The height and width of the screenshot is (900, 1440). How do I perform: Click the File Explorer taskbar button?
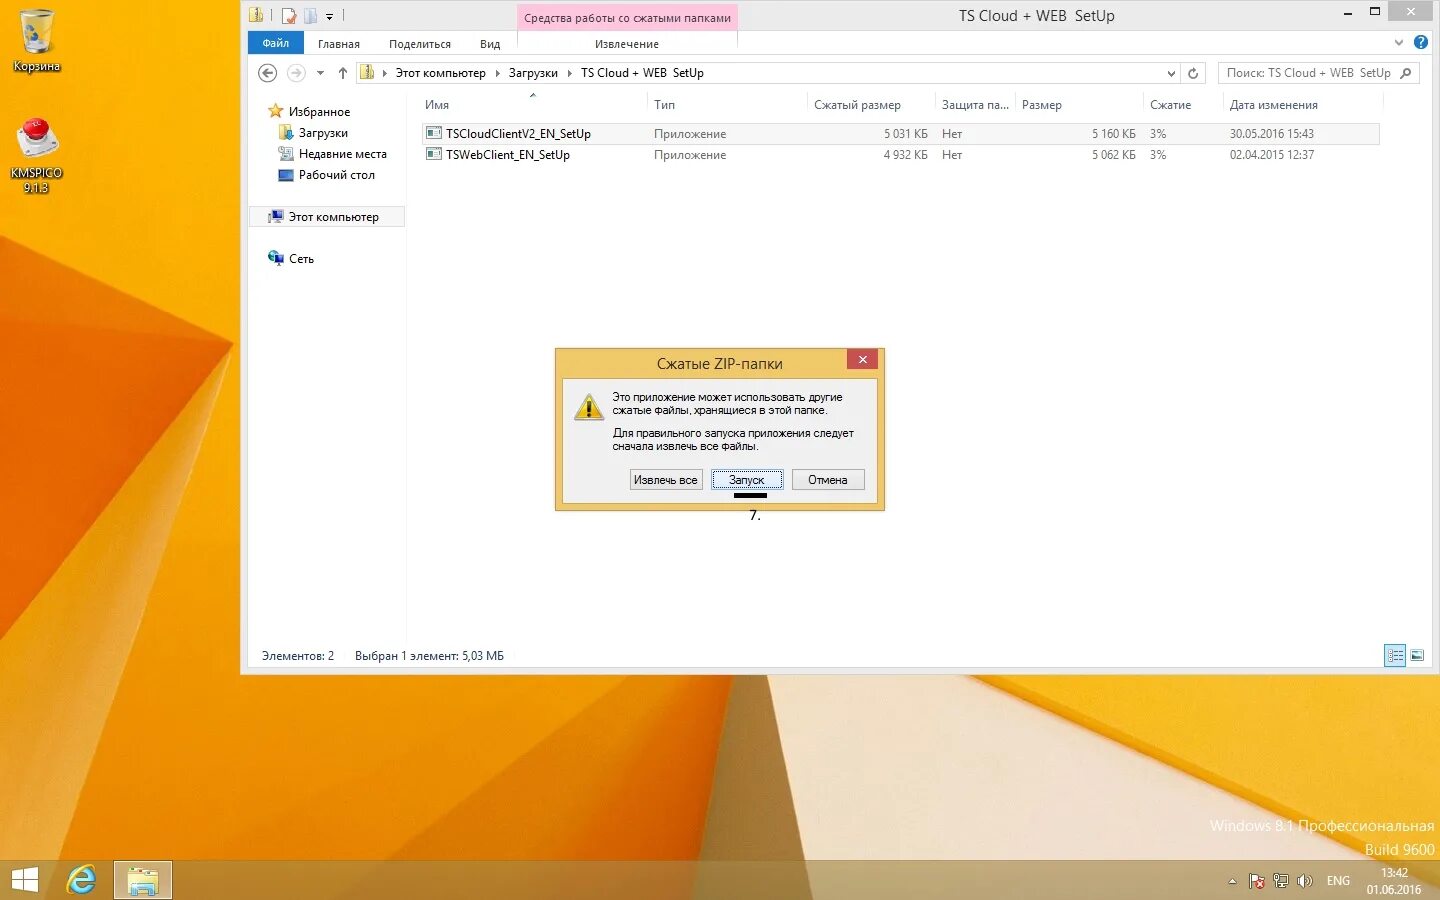(143, 880)
